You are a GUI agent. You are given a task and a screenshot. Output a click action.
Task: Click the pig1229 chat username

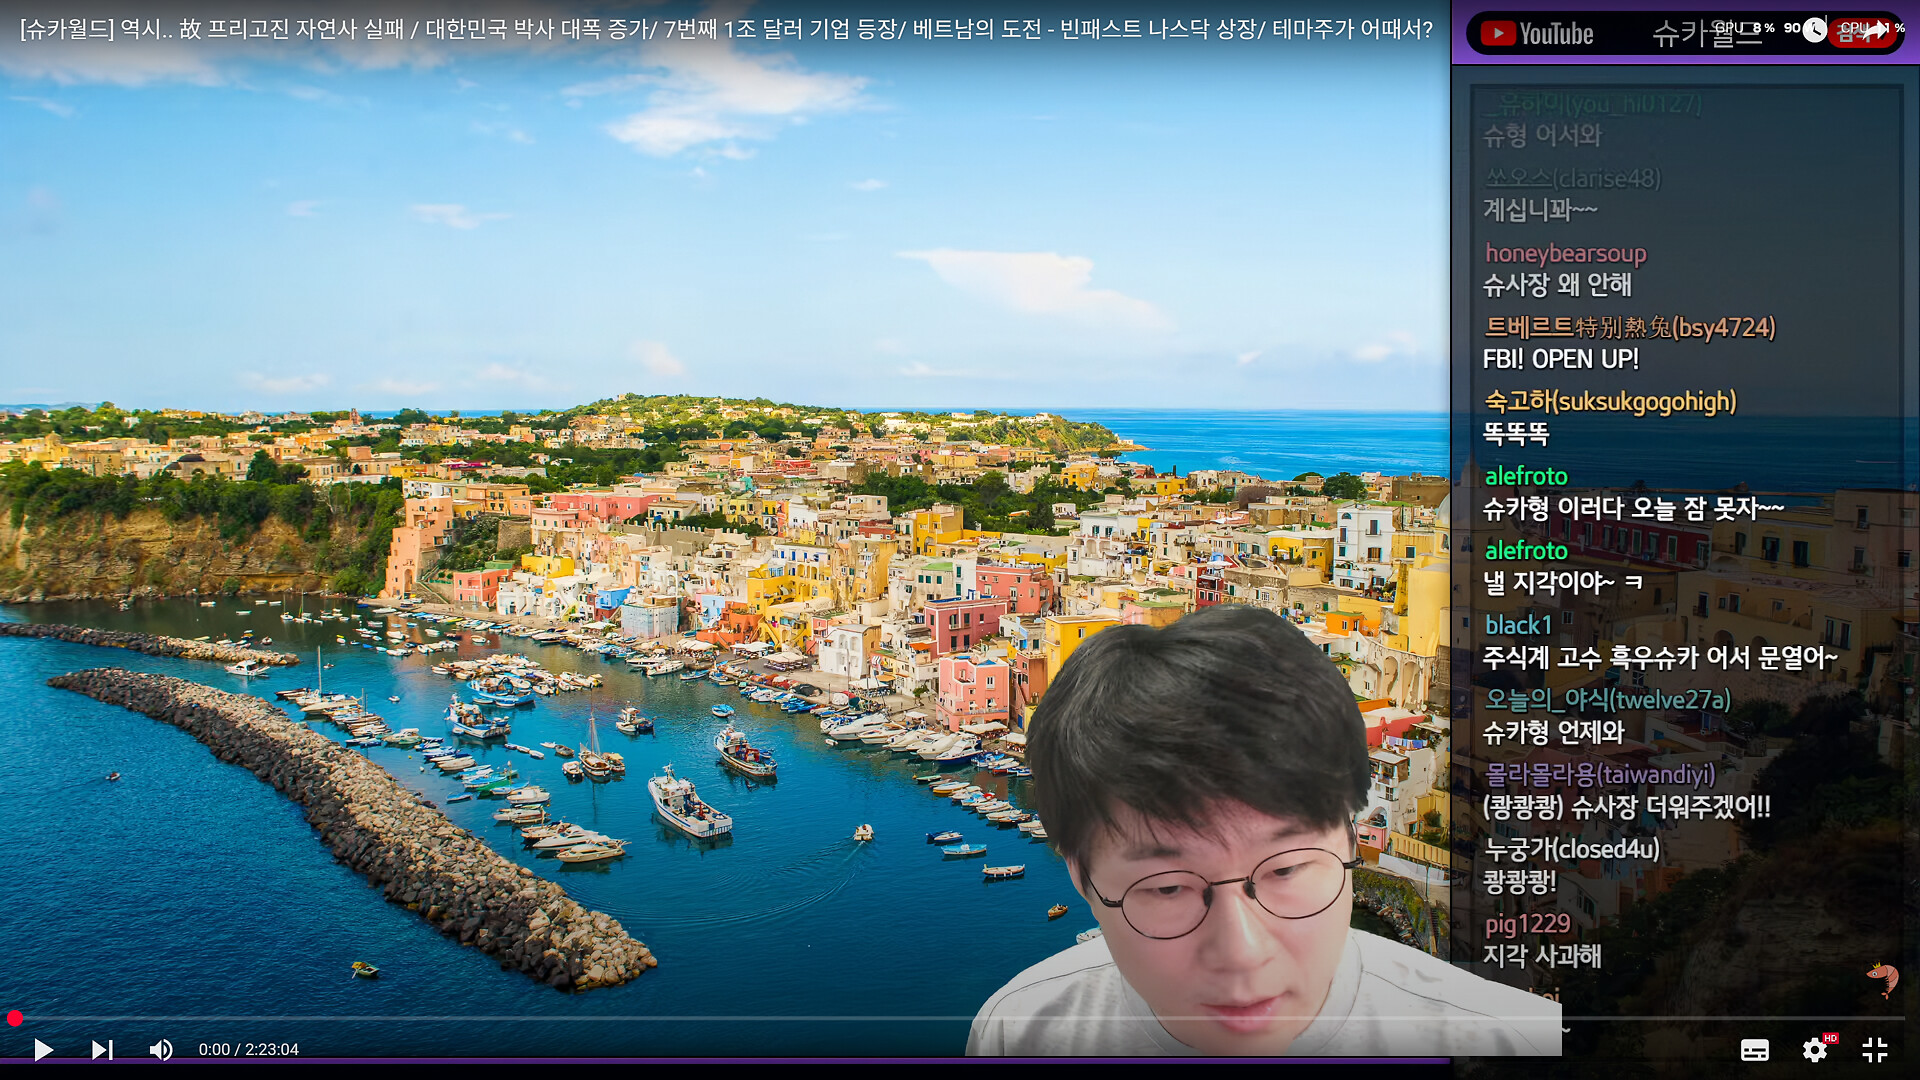[x=1527, y=923]
